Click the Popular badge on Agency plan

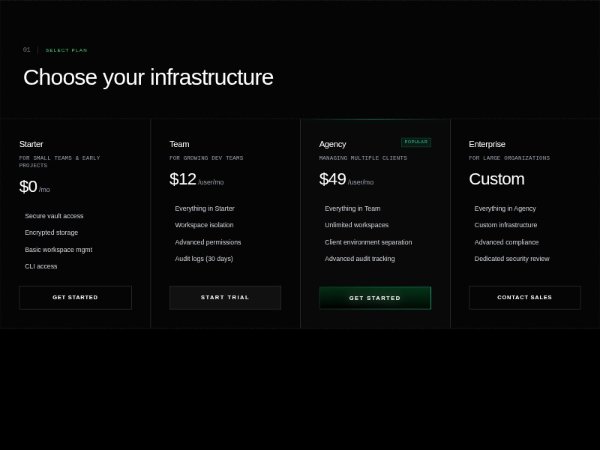(415, 142)
